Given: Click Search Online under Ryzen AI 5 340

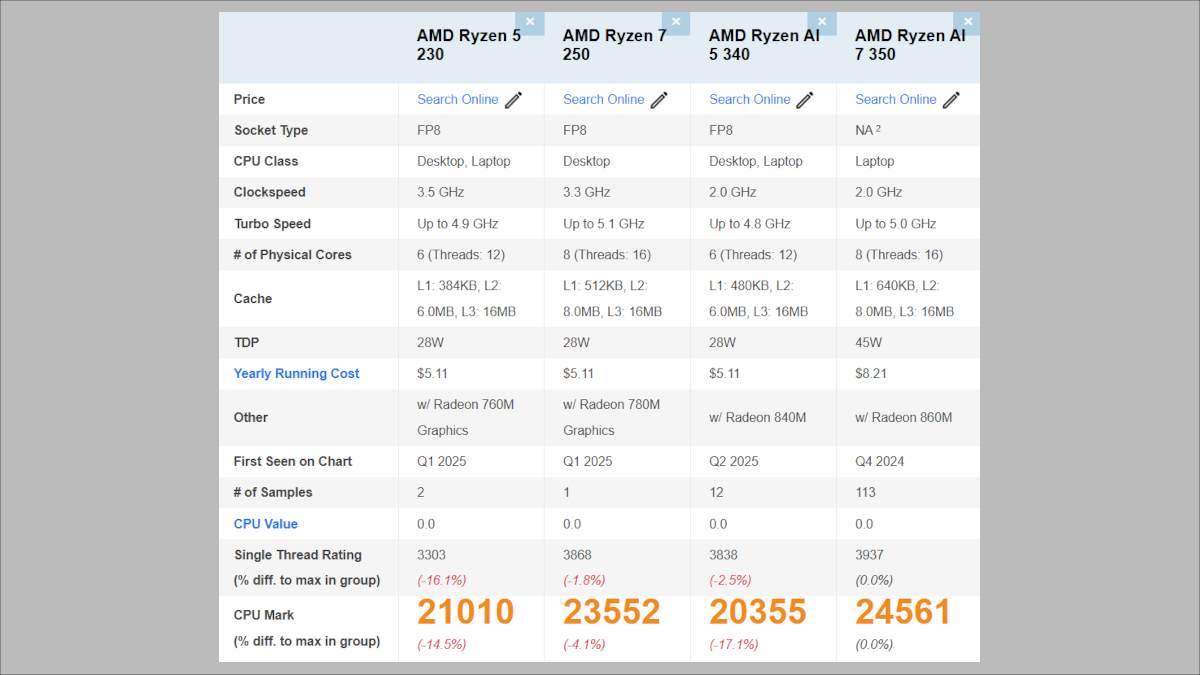Looking at the screenshot, I should [x=750, y=99].
